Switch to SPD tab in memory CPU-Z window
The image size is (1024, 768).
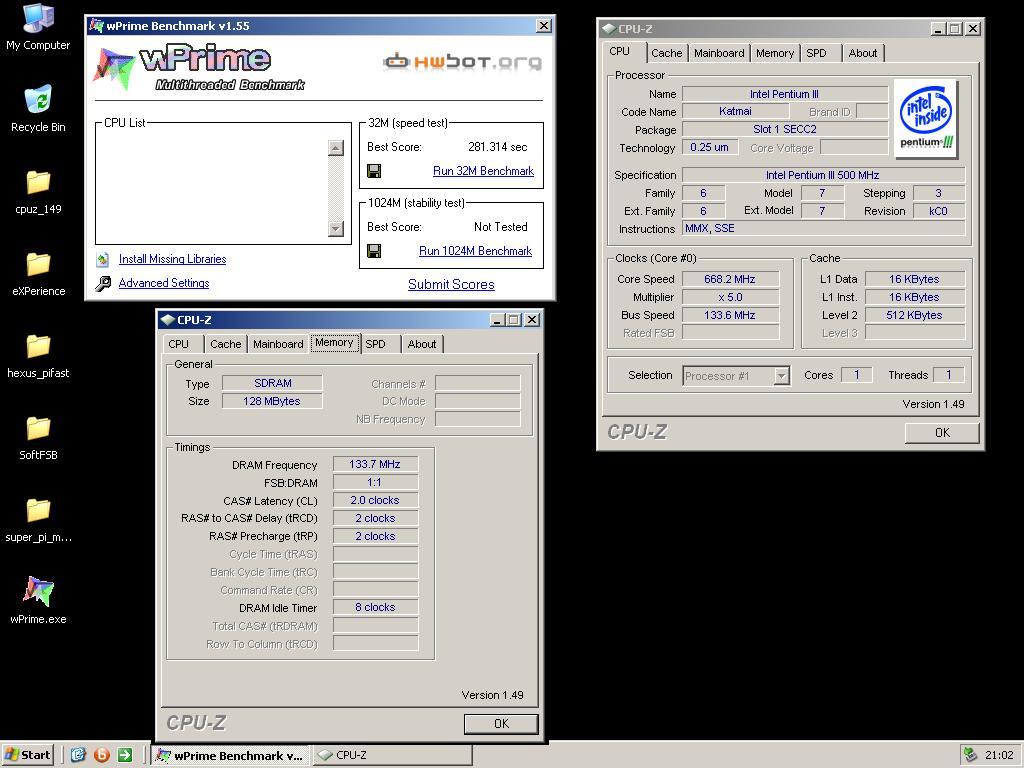(376, 344)
